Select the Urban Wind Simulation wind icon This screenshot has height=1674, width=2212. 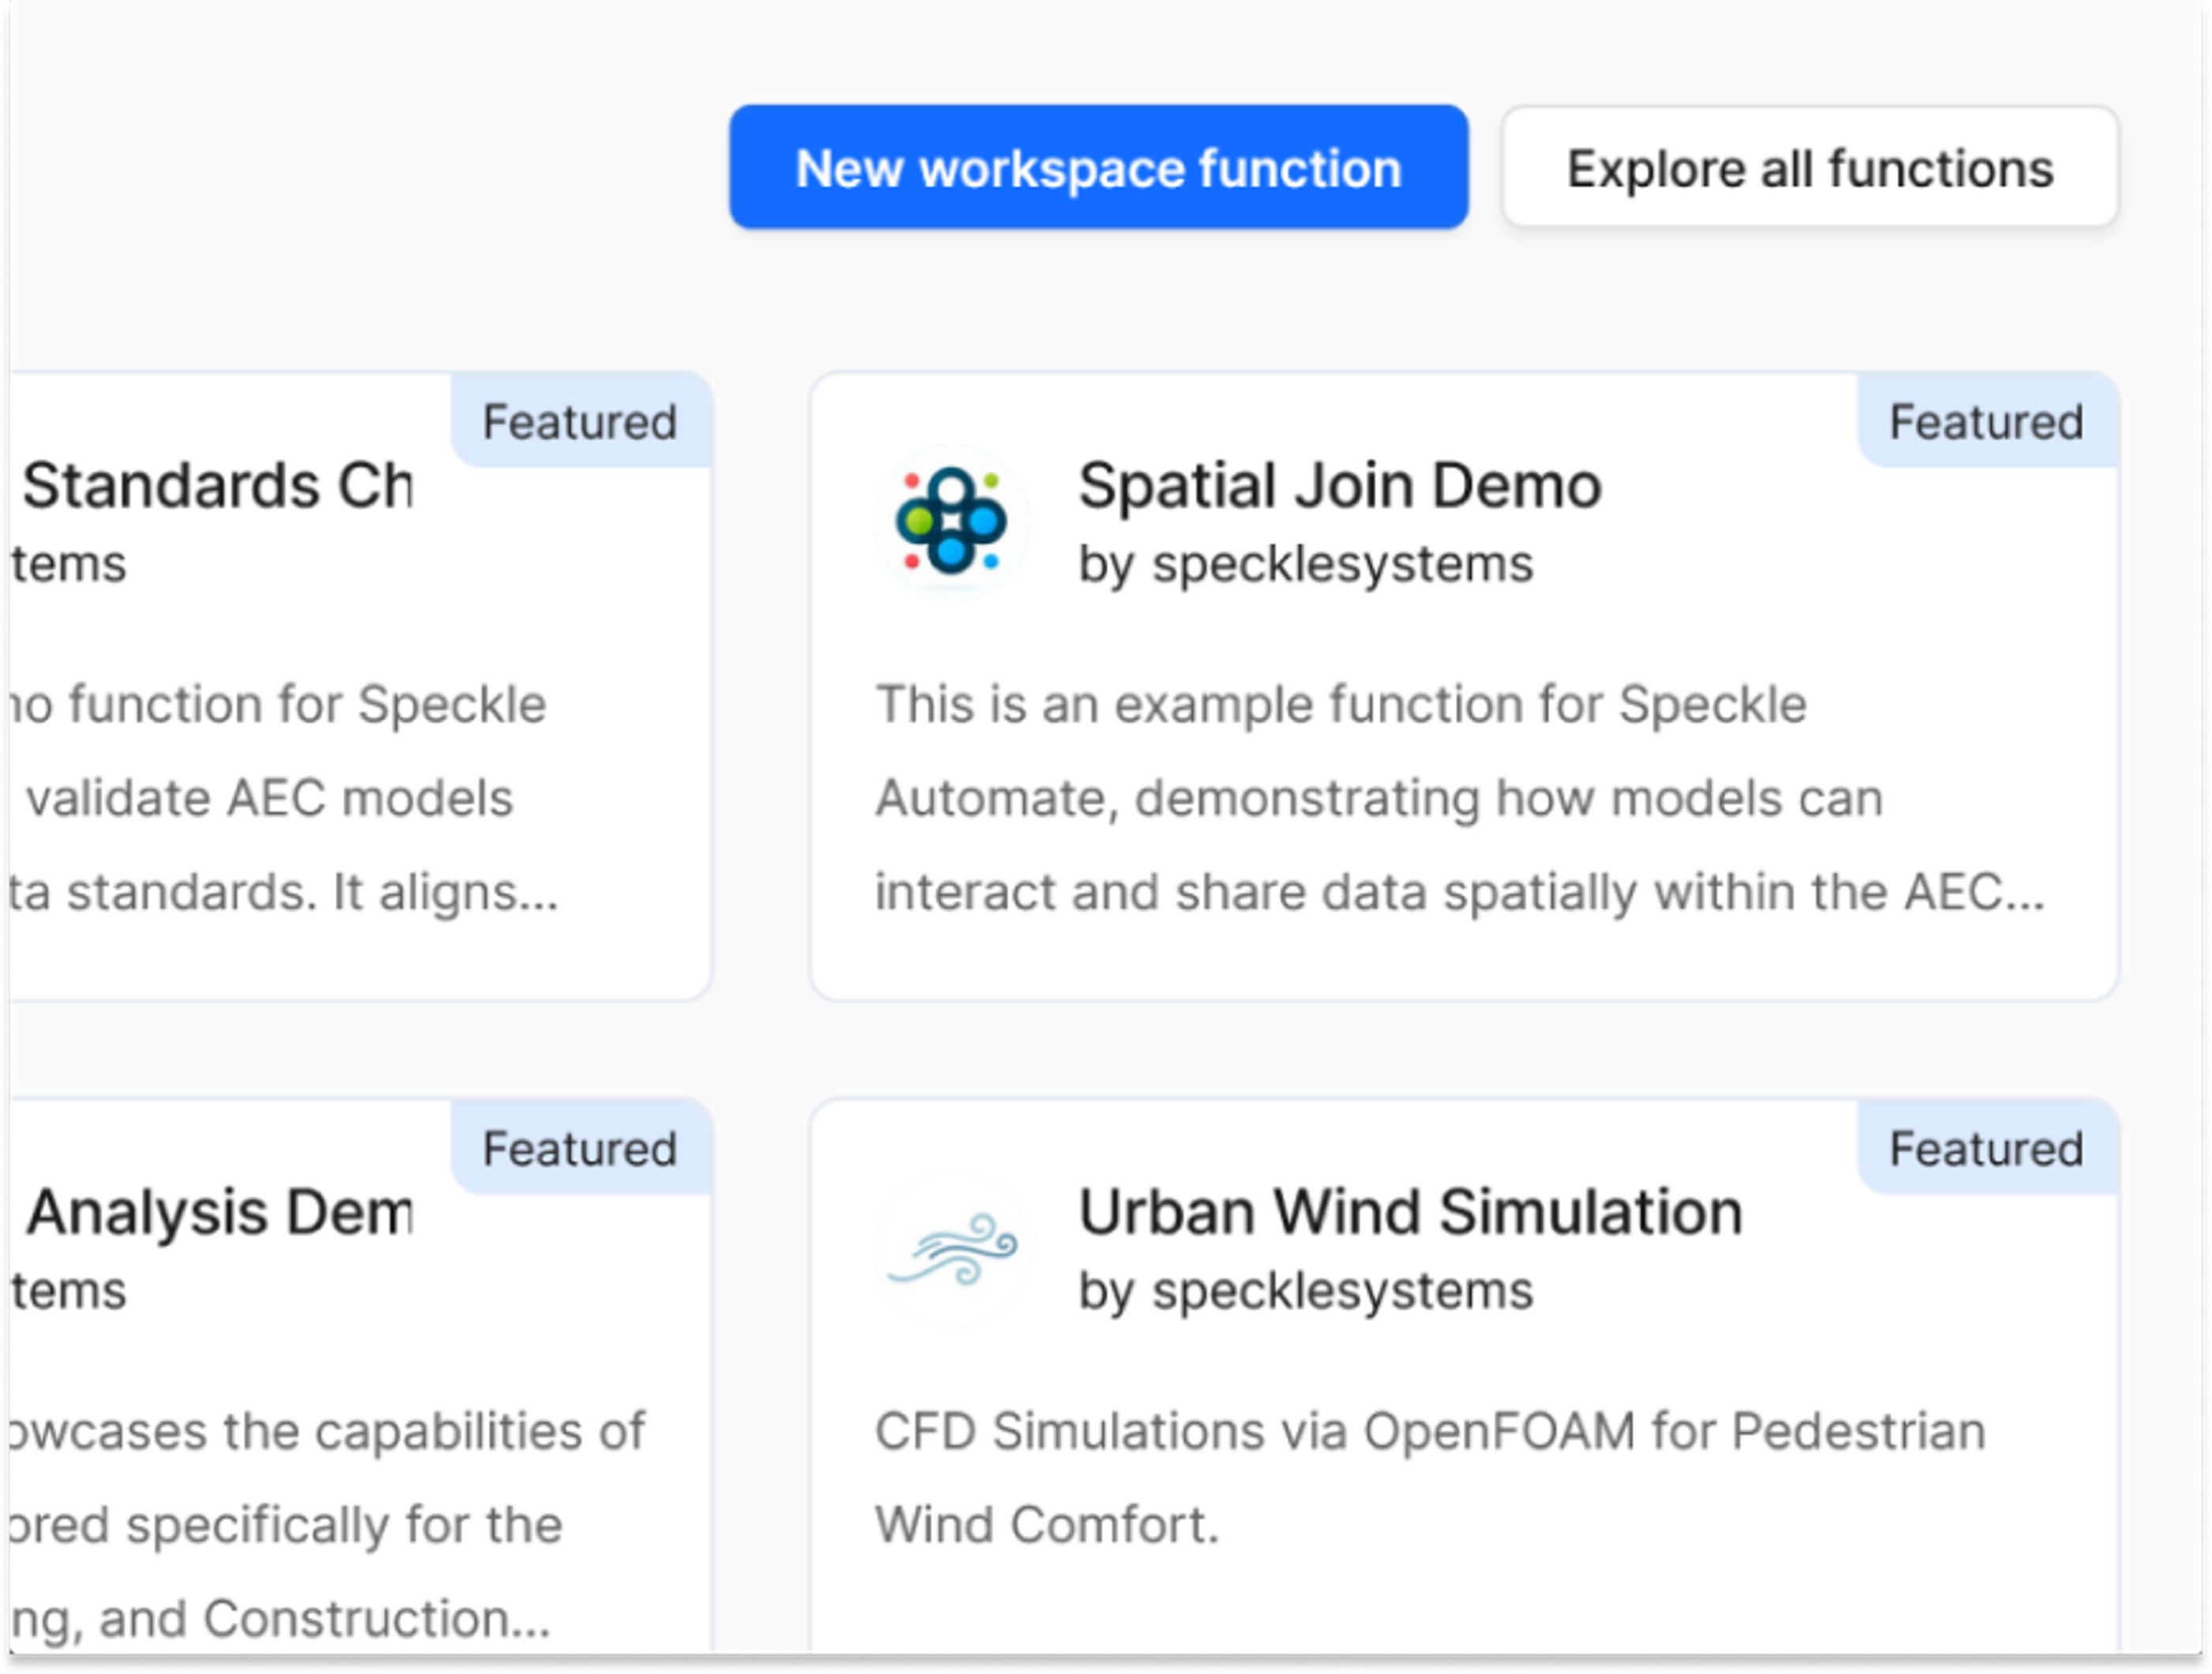click(952, 1248)
